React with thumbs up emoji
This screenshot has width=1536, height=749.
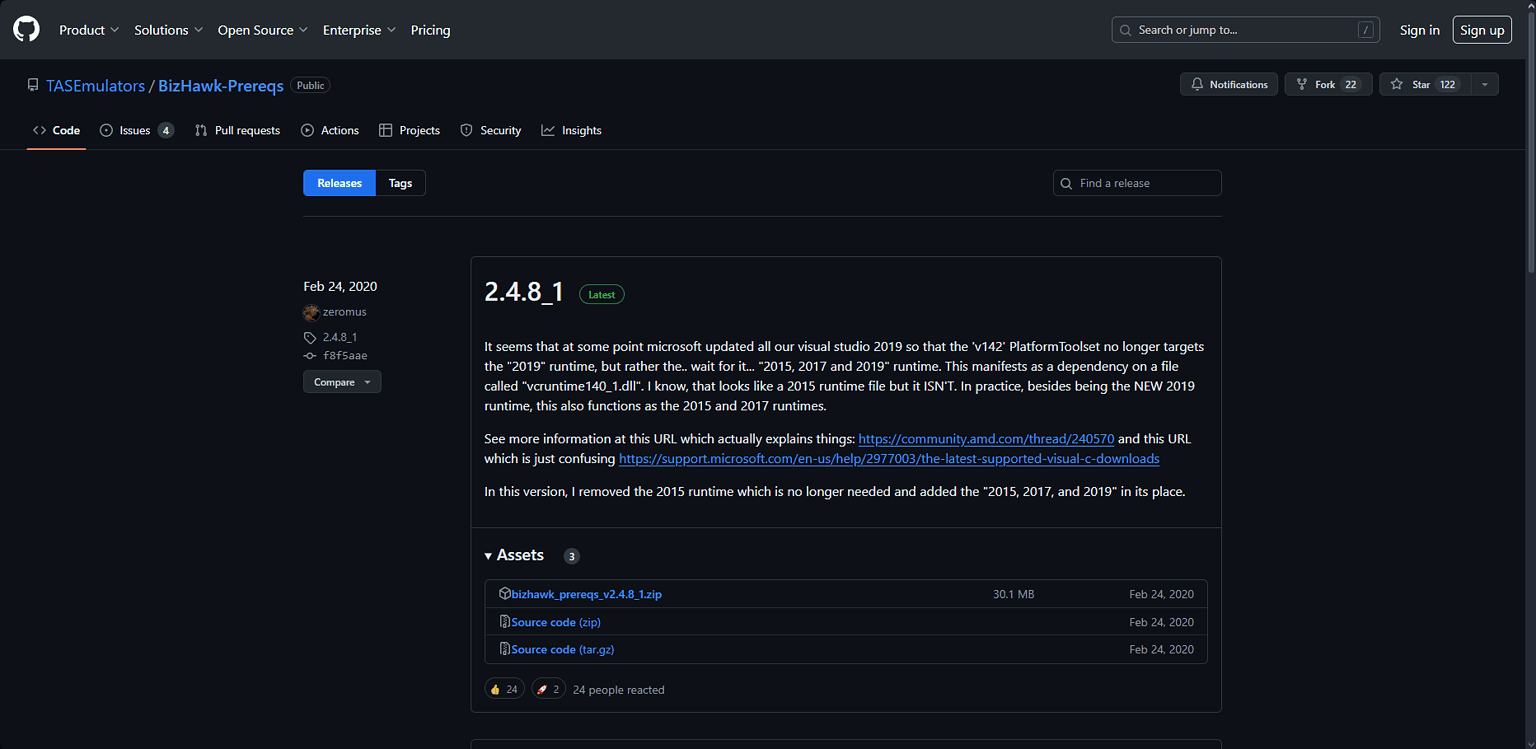pyautogui.click(x=504, y=689)
